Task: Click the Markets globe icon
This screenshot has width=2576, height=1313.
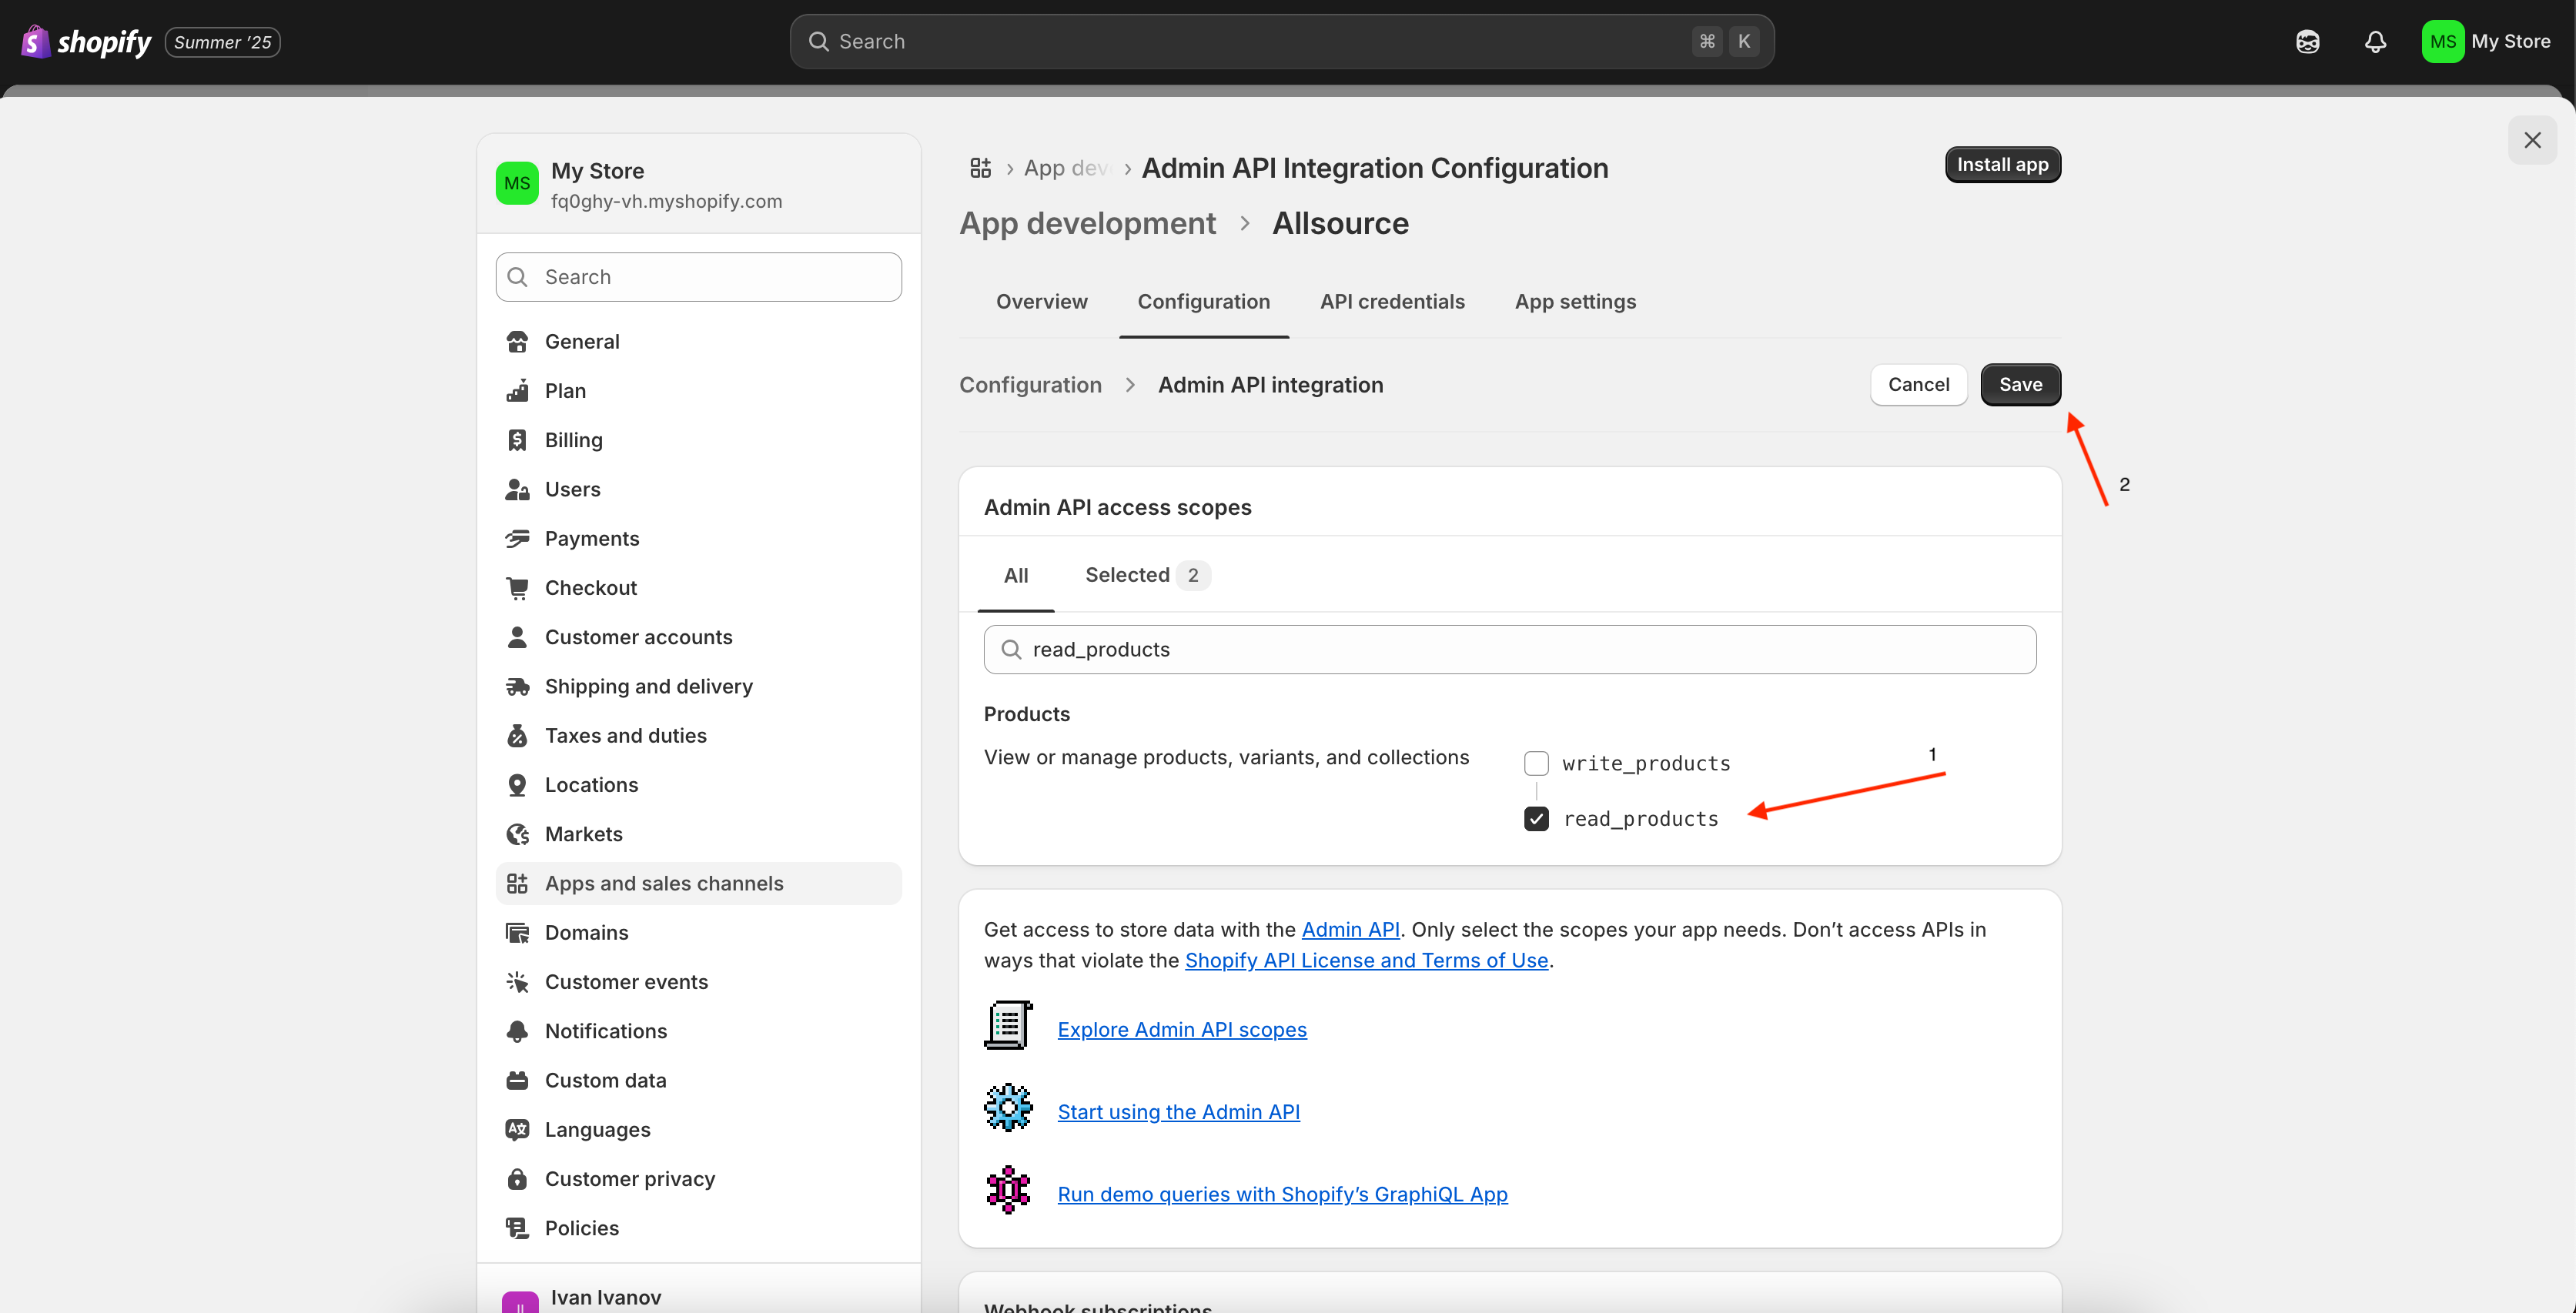Action: [517, 834]
